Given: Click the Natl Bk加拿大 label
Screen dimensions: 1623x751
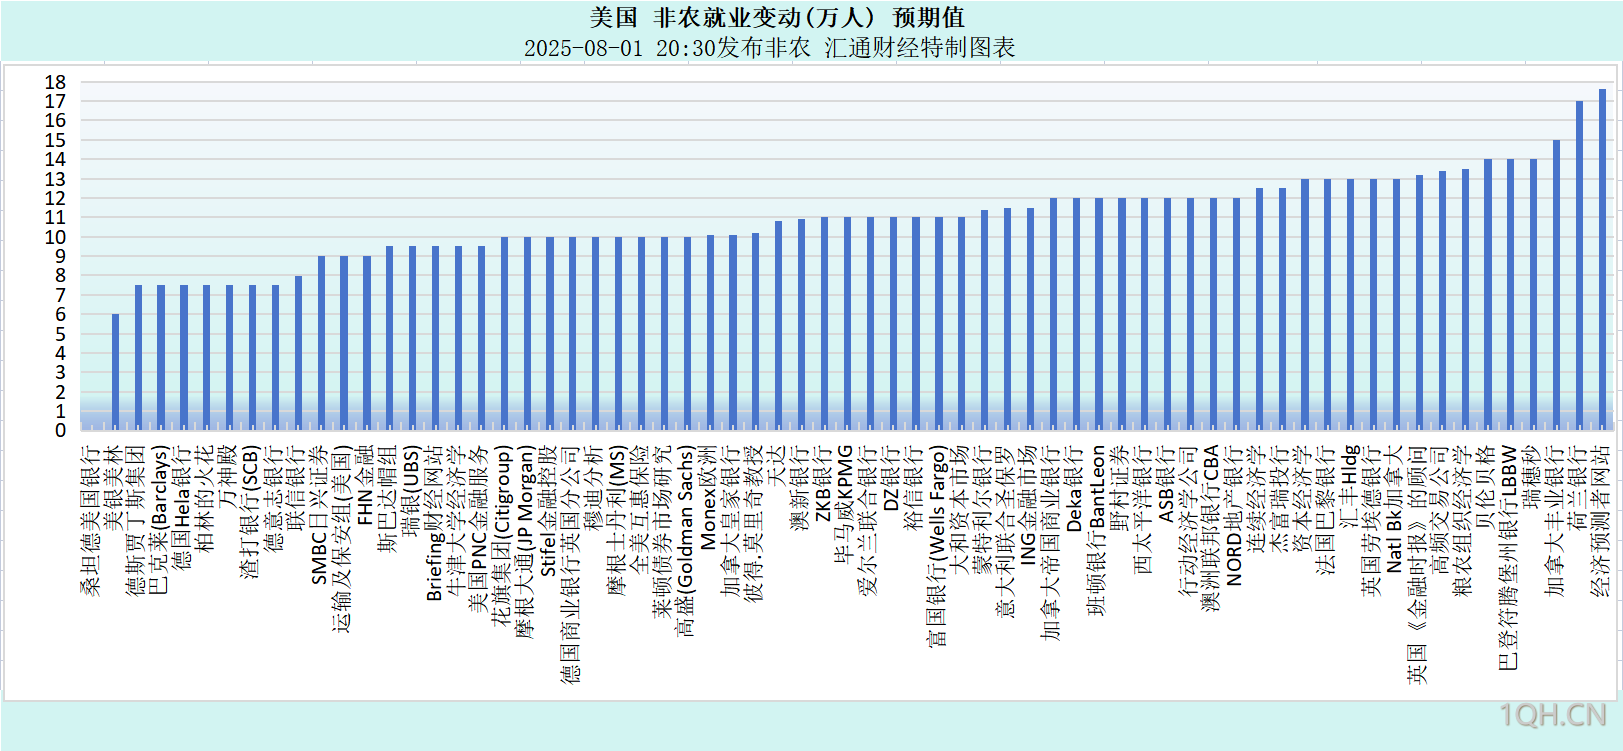Looking at the screenshot, I should [x=1396, y=510].
